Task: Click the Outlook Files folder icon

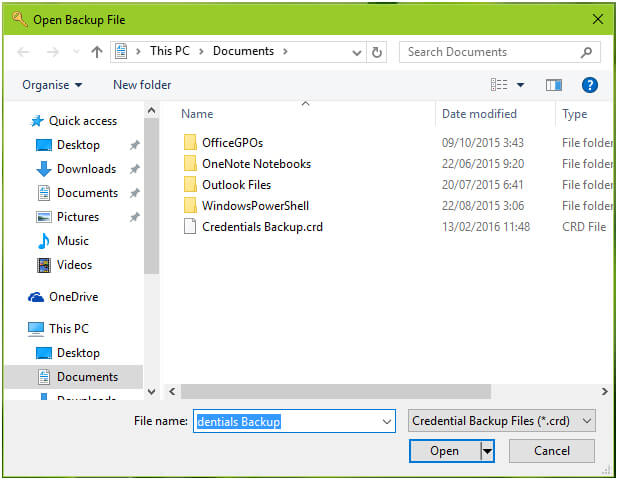Action: pyautogui.click(x=190, y=184)
